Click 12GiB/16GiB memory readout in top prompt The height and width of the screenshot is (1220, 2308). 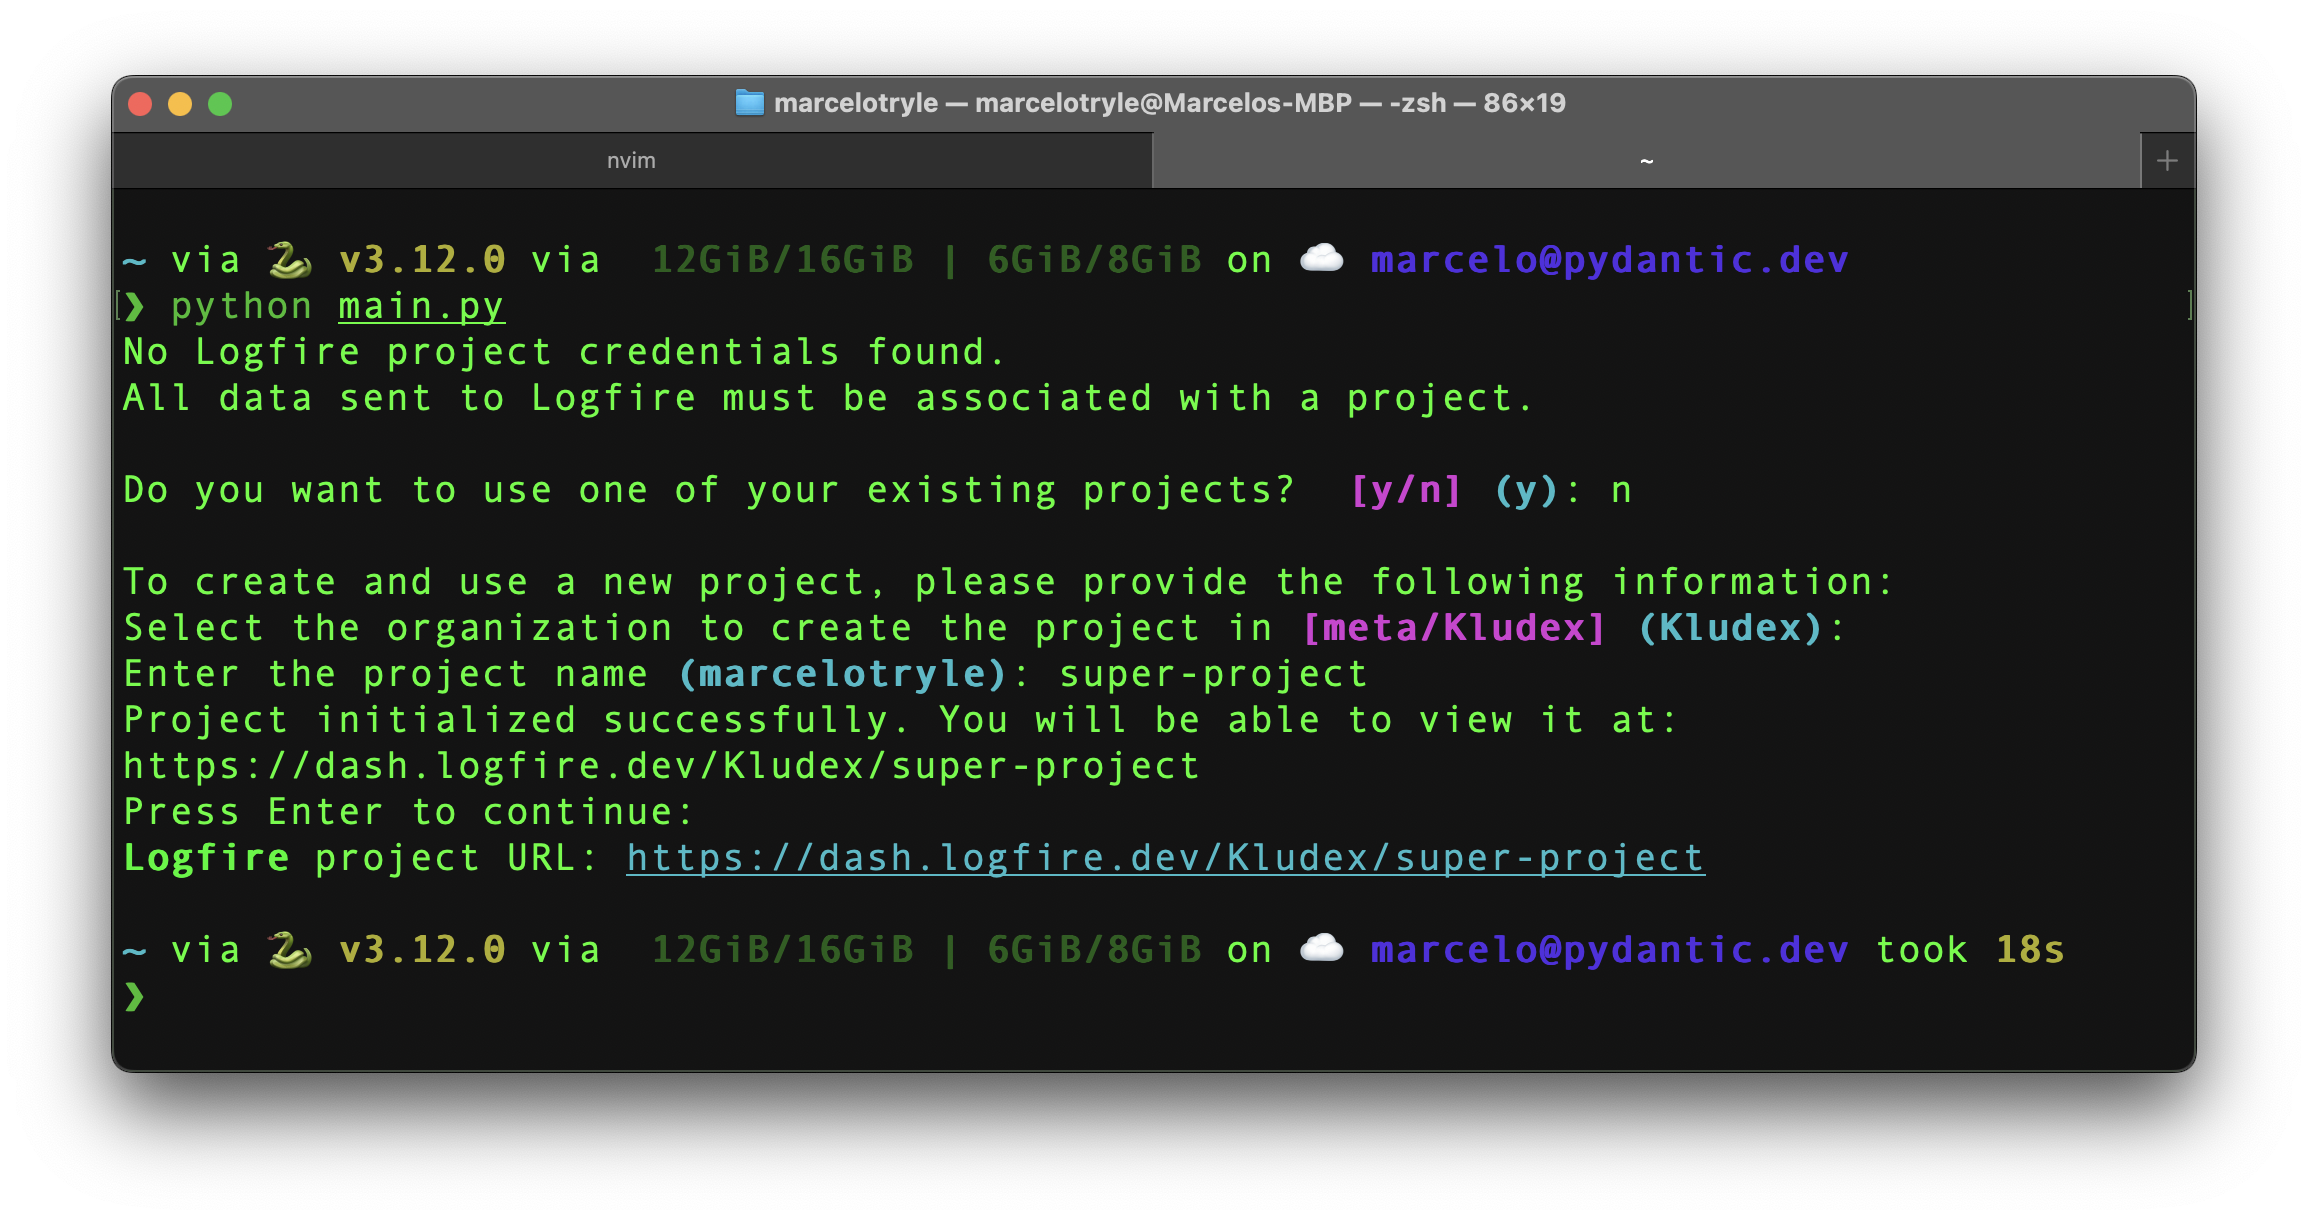point(783,260)
